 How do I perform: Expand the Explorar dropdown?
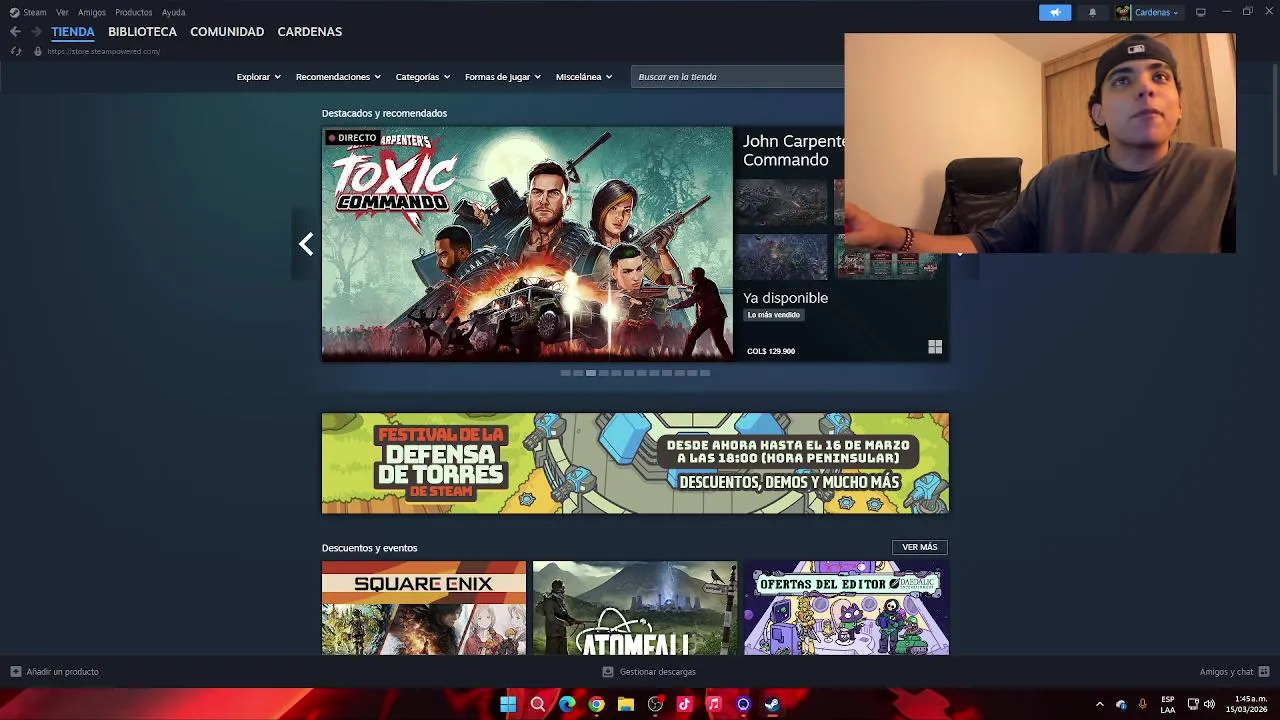point(258,77)
